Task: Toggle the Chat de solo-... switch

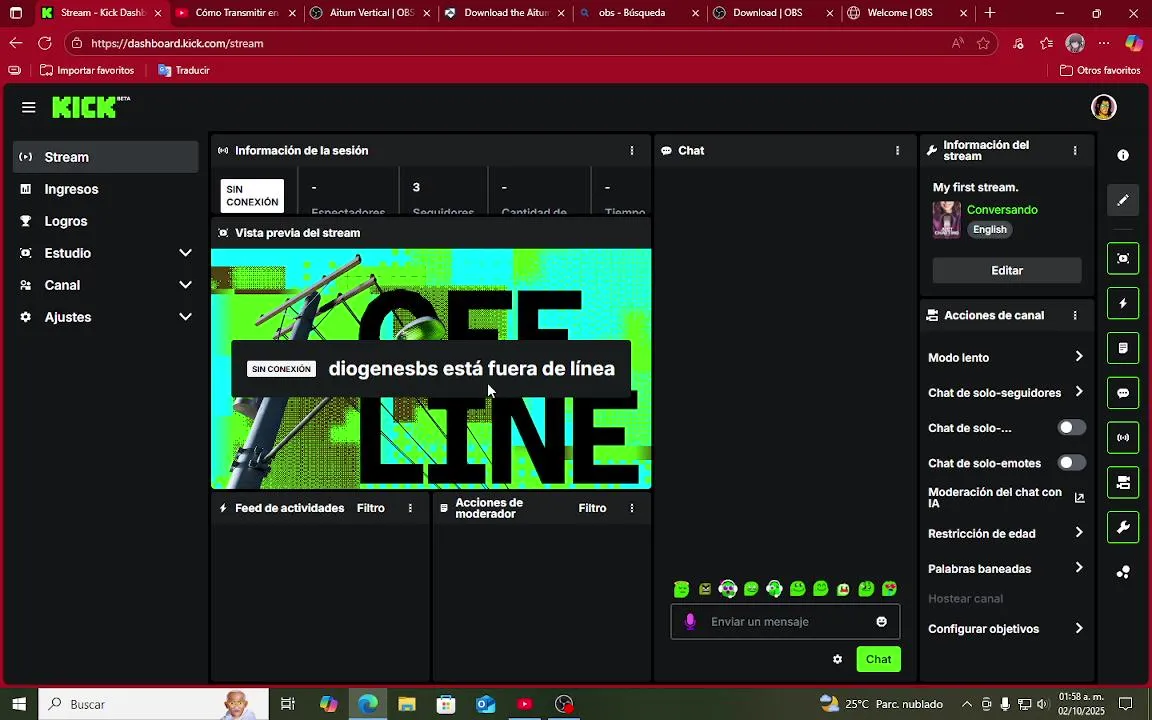Action: click(1071, 428)
